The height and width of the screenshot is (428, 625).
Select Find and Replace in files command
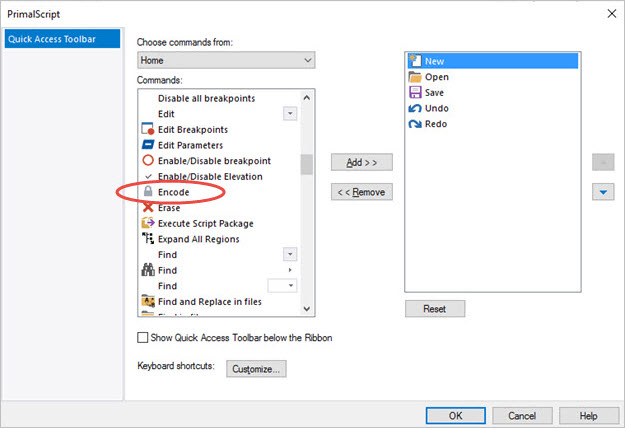click(219, 301)
